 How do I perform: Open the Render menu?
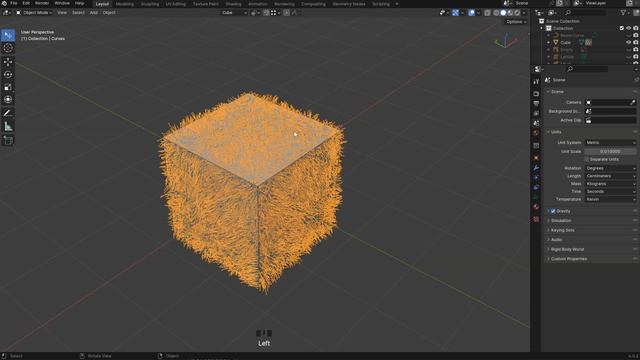tap(42, 3)
